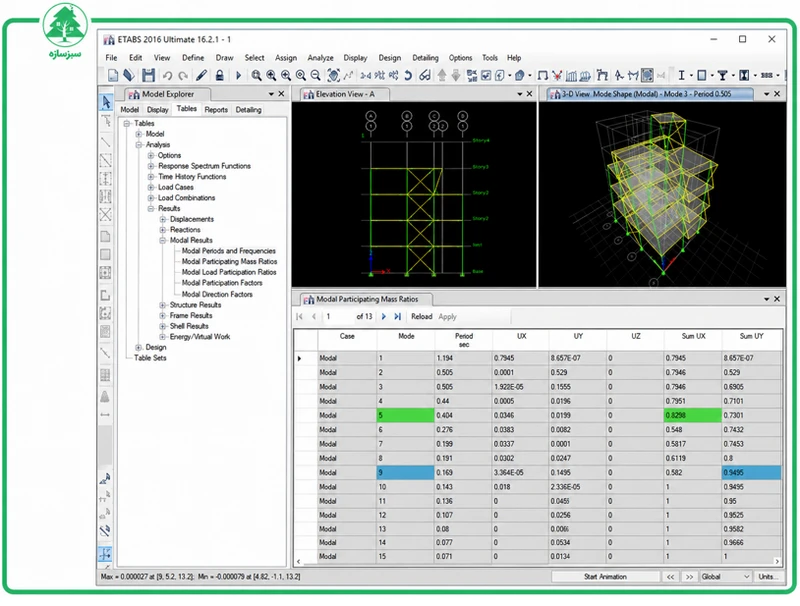This screenshot has height=606, width=800.
Task: Expand the Design node in Tables tree
Action: coord(138,347)
